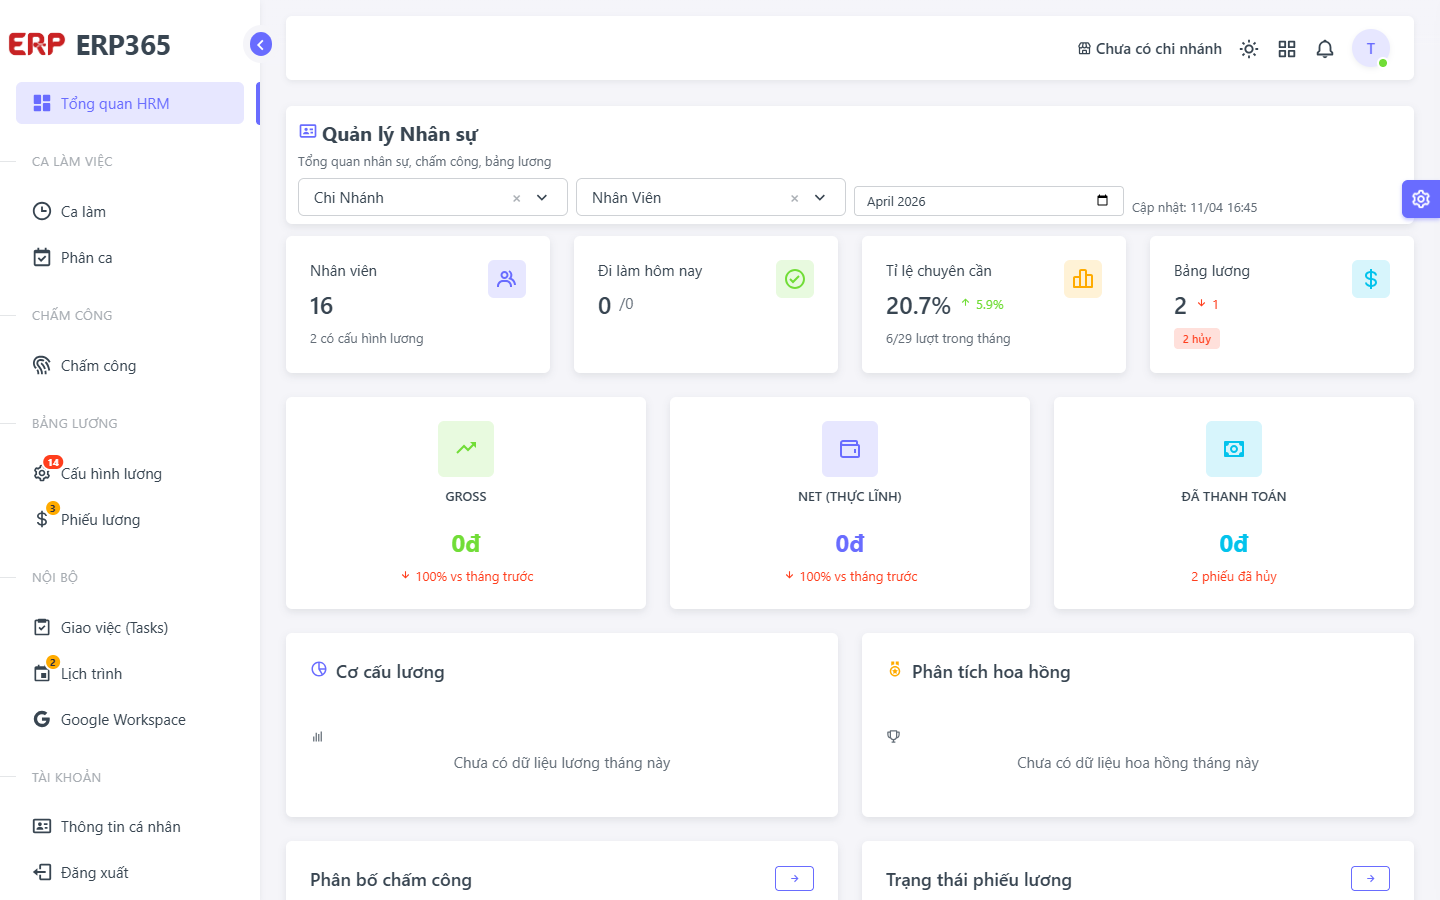Click Cập nhật: 11/04 16:45 timestamp
Viewport: 1440px width, 900px height.
point(1194,207)
